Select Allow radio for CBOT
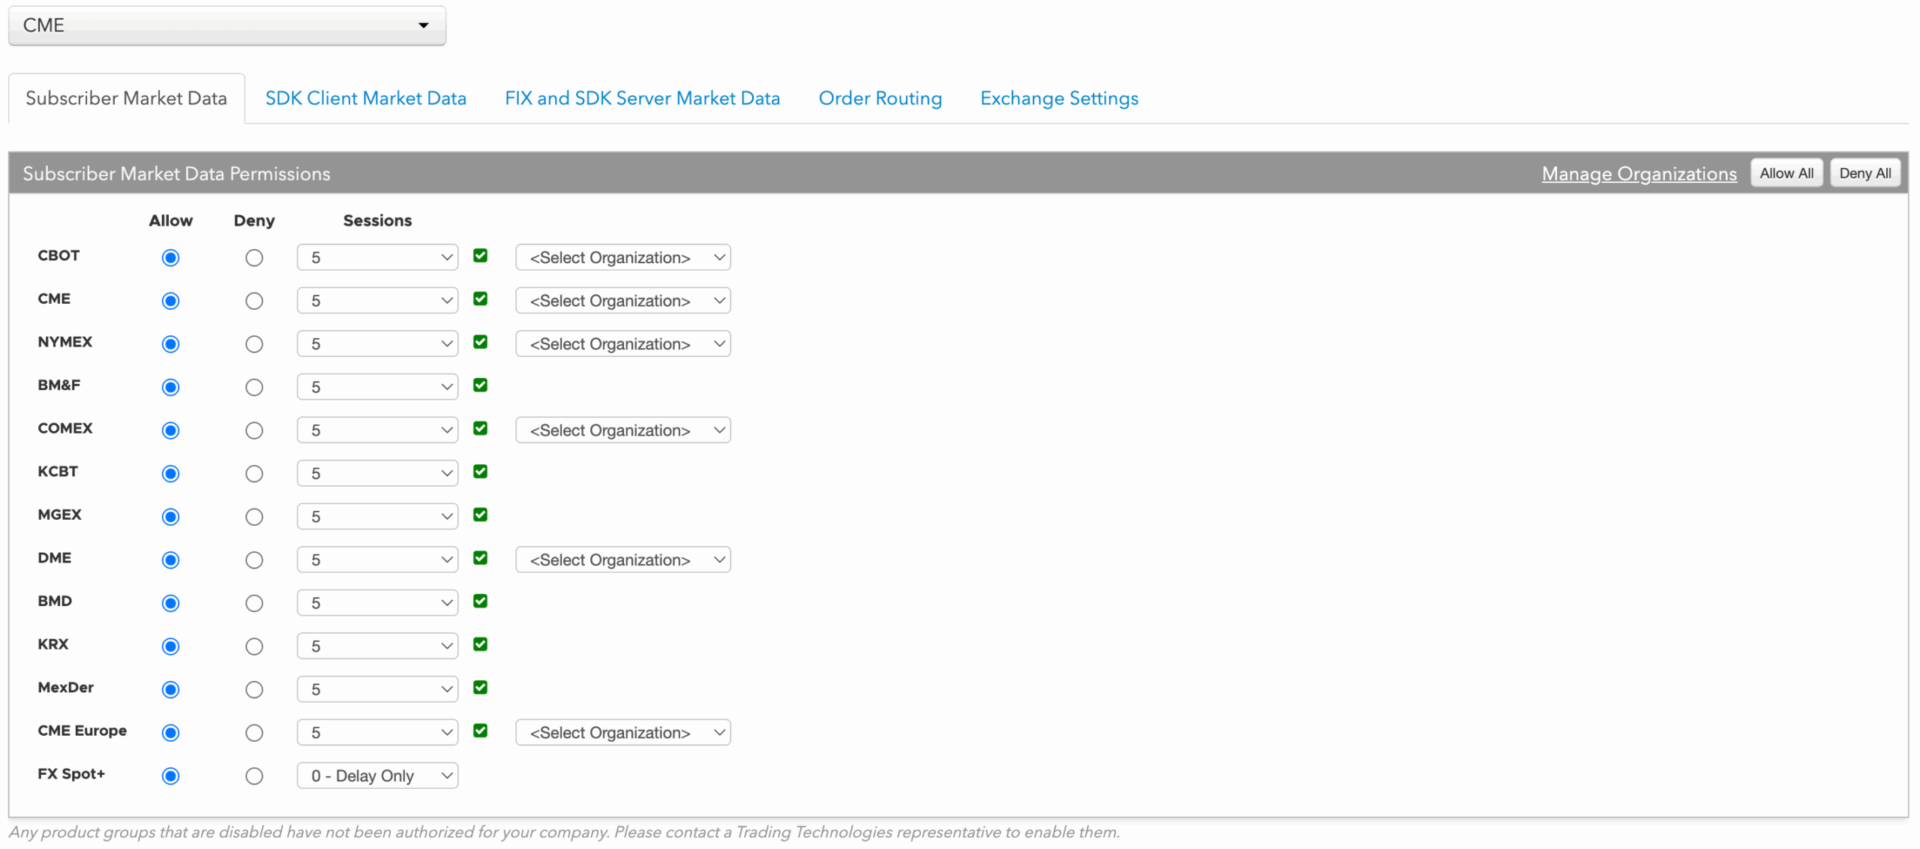1920x849 pixels. (171, 258)
